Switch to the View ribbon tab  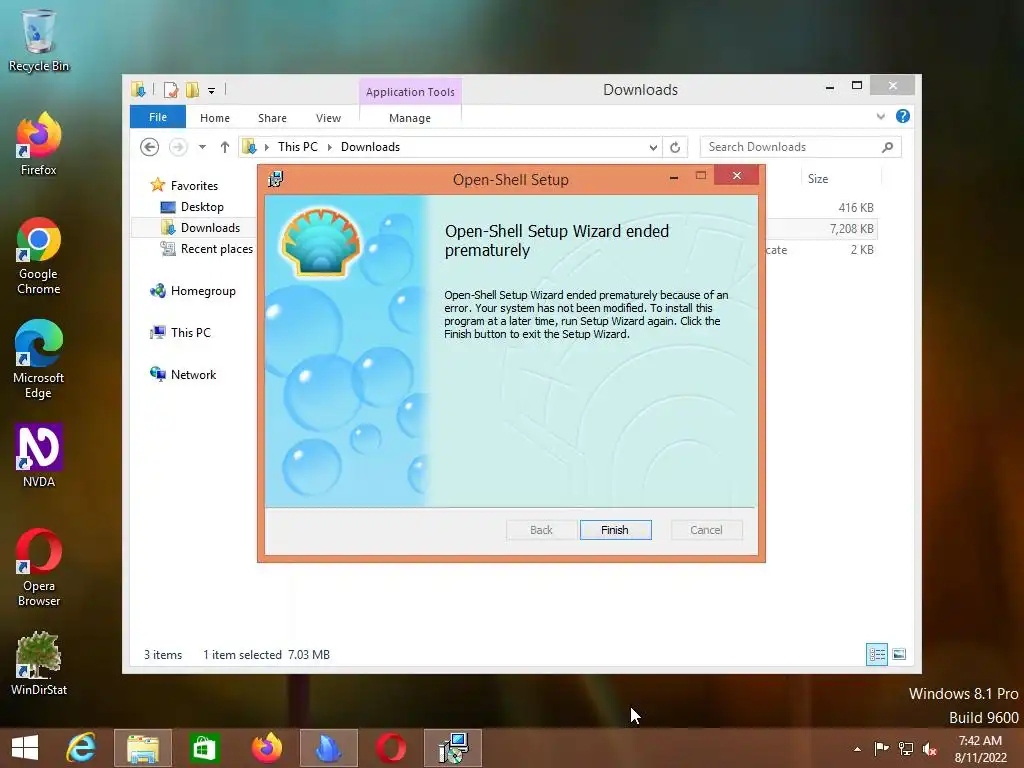(328, 118)
